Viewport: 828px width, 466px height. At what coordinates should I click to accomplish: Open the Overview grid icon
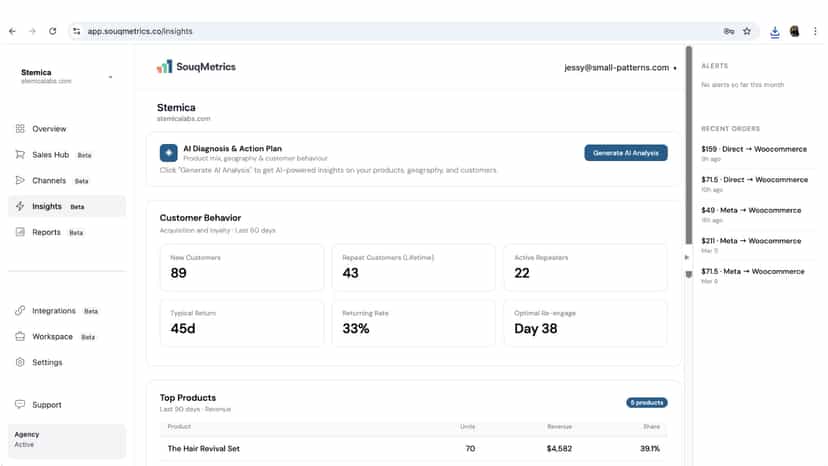click(20, 128)
